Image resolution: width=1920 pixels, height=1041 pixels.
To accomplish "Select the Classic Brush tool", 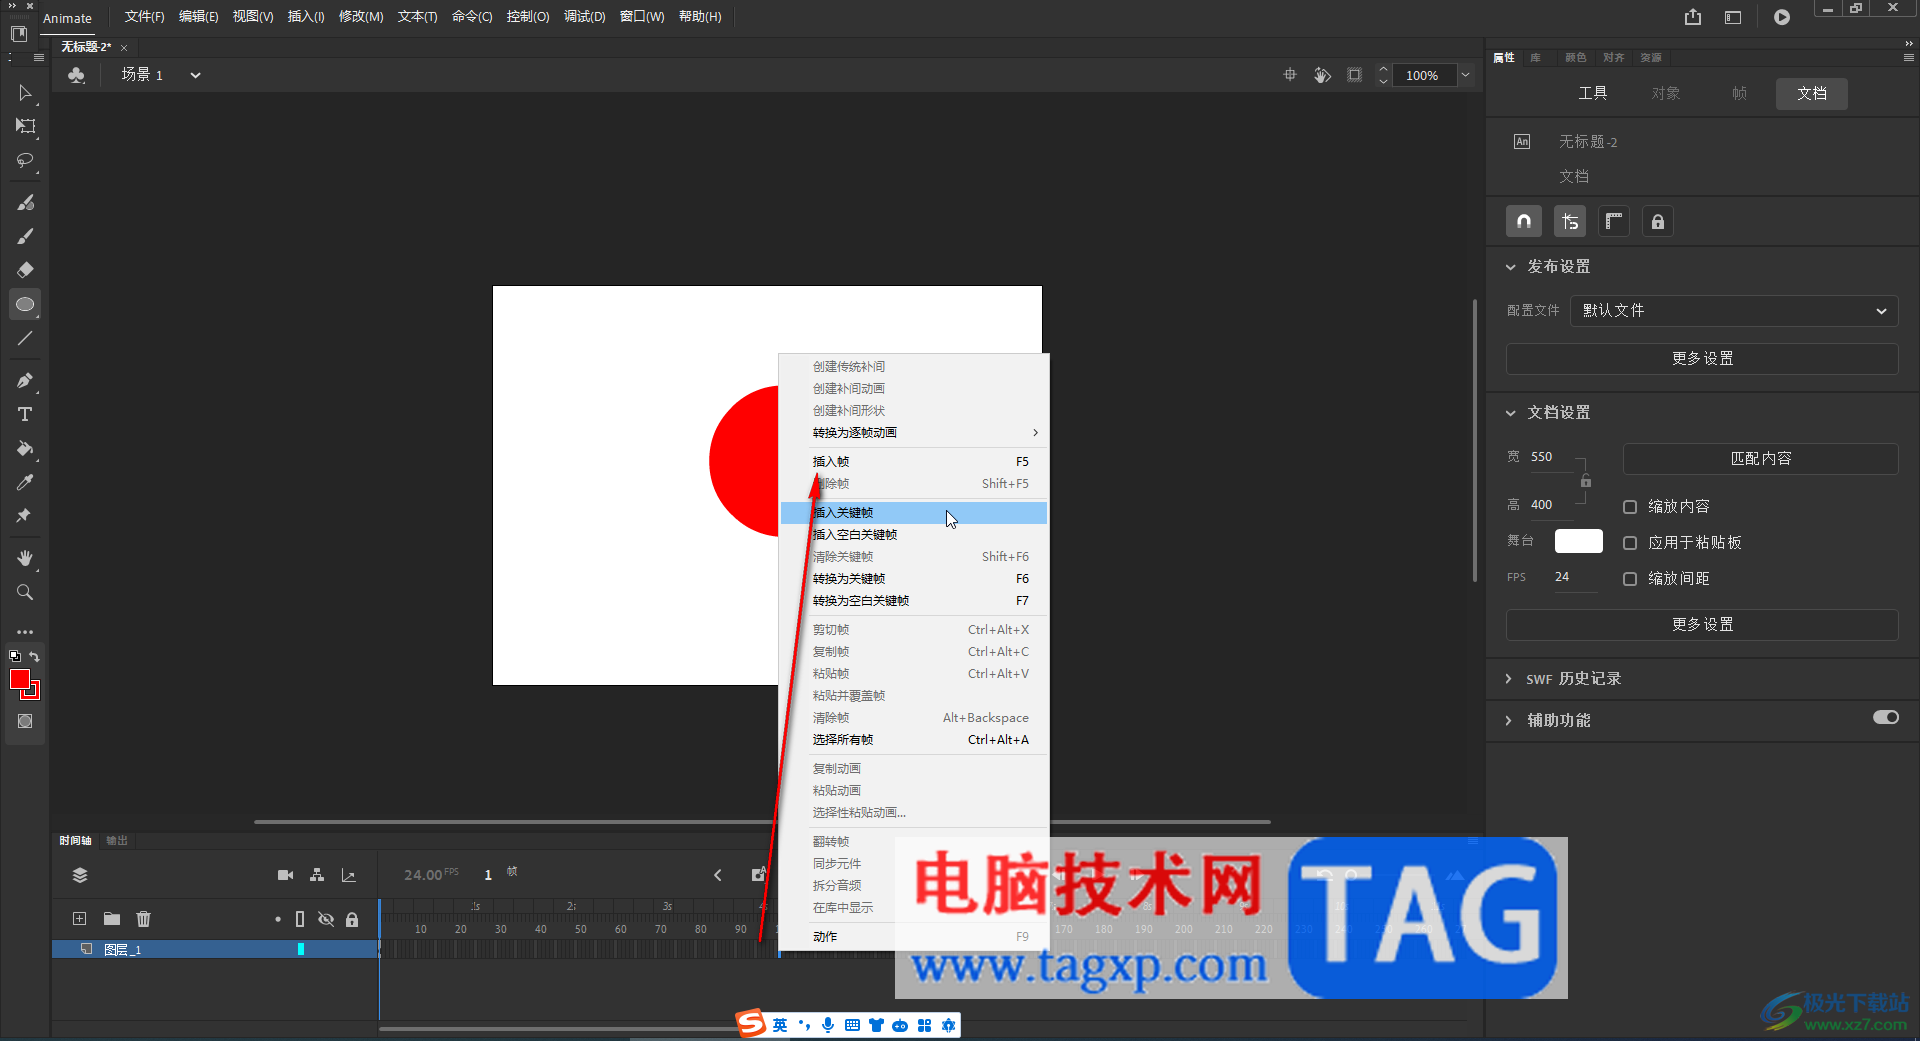I will tap(25, 236).
